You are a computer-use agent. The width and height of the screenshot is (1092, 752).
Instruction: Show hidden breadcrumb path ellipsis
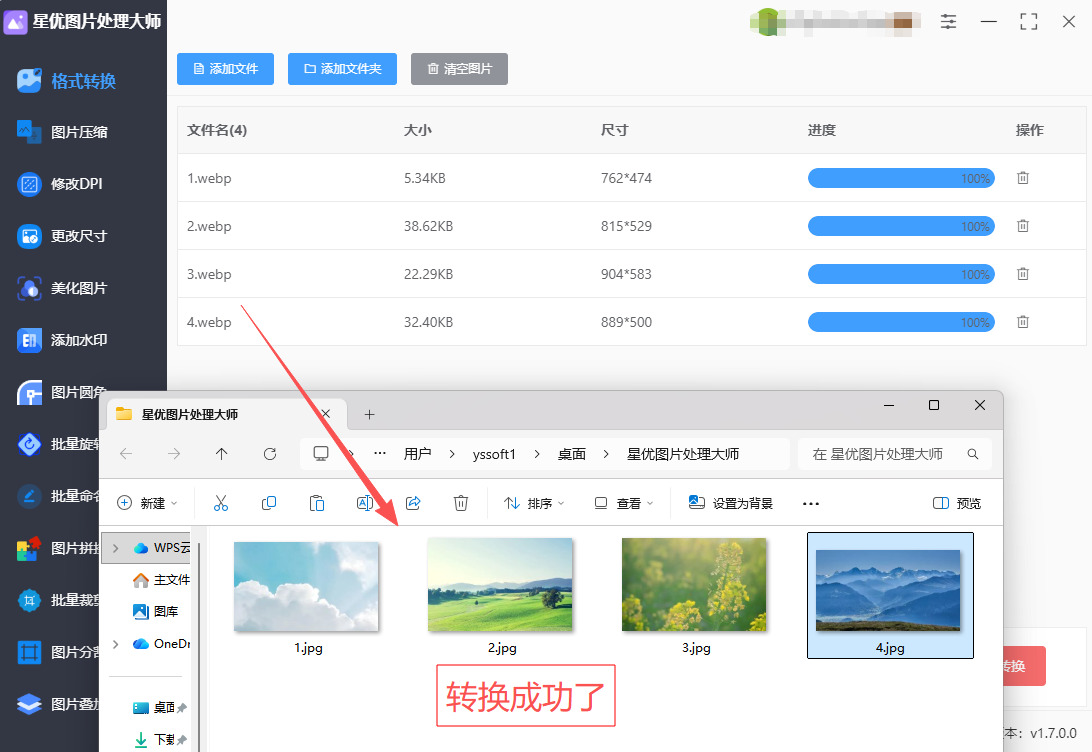point(380,453)
